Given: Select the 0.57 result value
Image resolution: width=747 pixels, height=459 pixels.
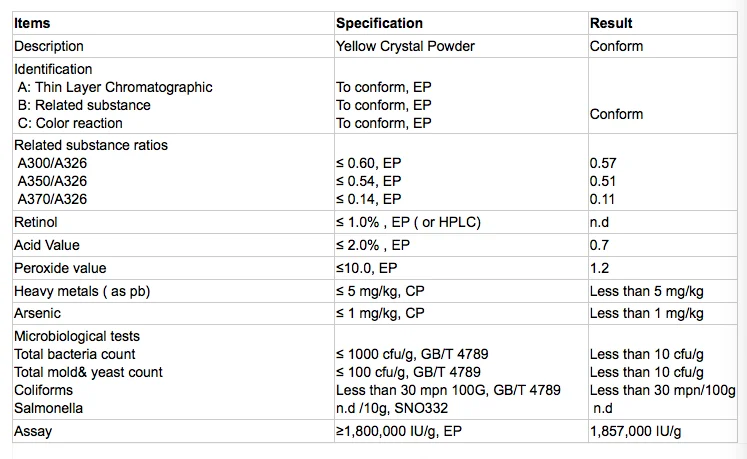Looking at the screenshot, I should click(603, 163).
